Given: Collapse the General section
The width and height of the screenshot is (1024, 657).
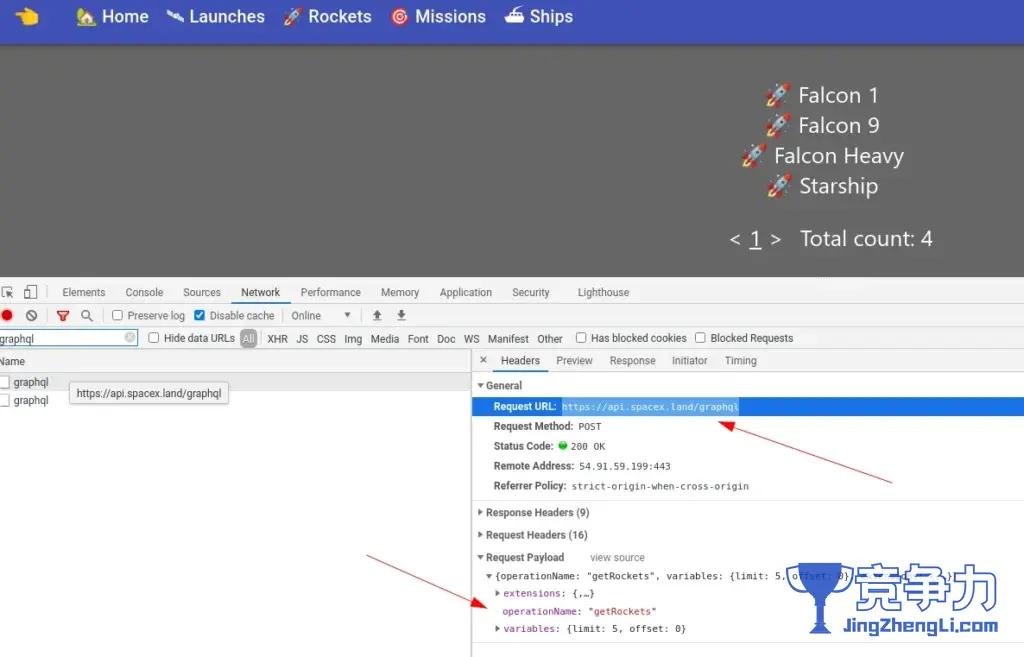Looking at the screenshot, I should [x=481, y=385].
